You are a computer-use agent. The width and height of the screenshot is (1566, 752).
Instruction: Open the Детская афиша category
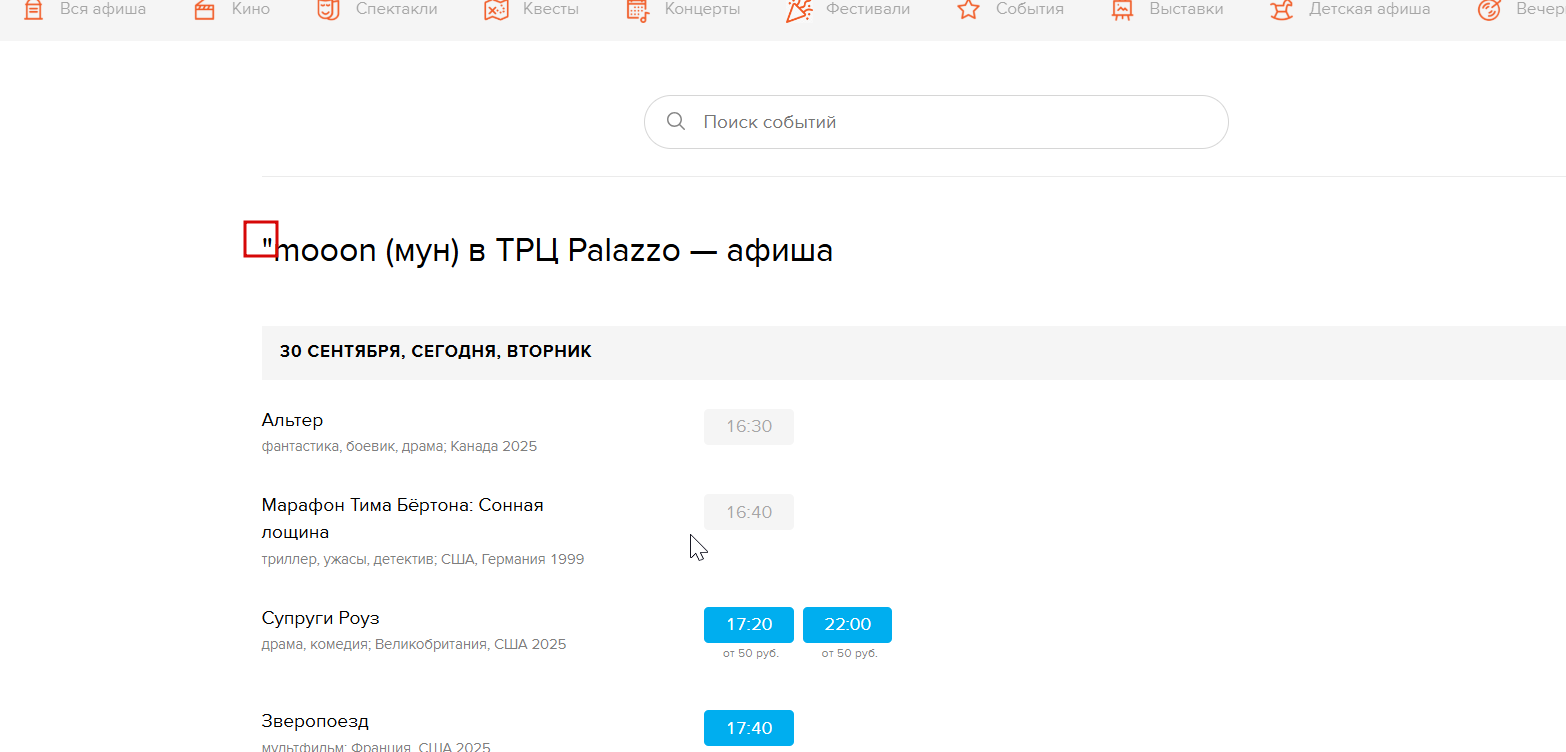click(1370, 9)
